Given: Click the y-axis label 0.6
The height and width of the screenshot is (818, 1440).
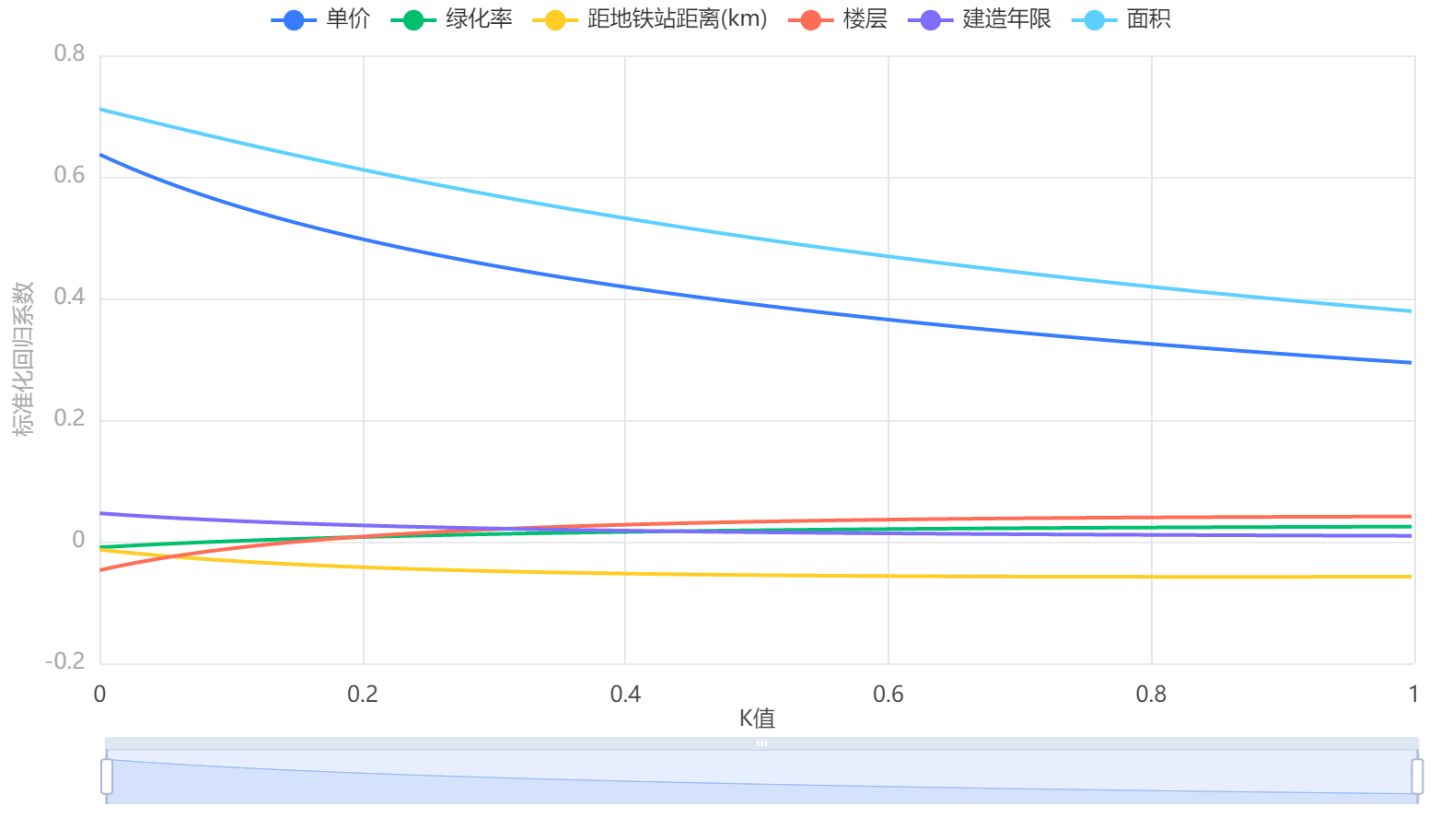Looking at the screenshot, I should pyautogui.click(x=69, y=176).
